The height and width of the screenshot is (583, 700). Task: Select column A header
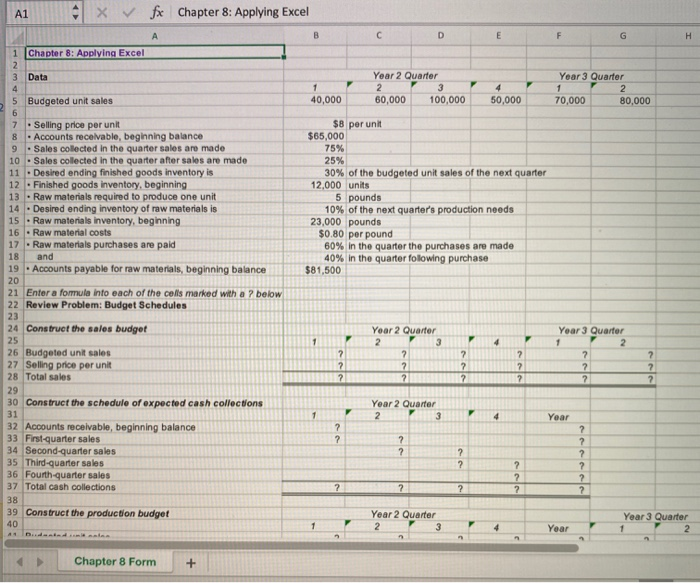click(154, 36)
